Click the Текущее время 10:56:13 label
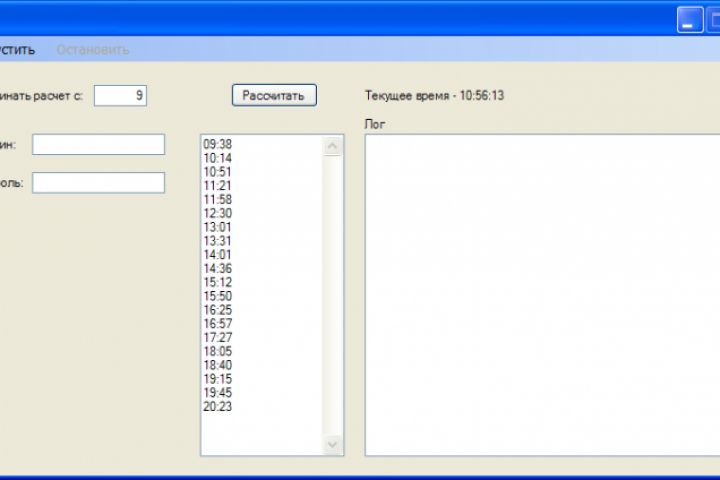Screen dimensions: 720x480 pyautogui.click(x=434, y=96)
